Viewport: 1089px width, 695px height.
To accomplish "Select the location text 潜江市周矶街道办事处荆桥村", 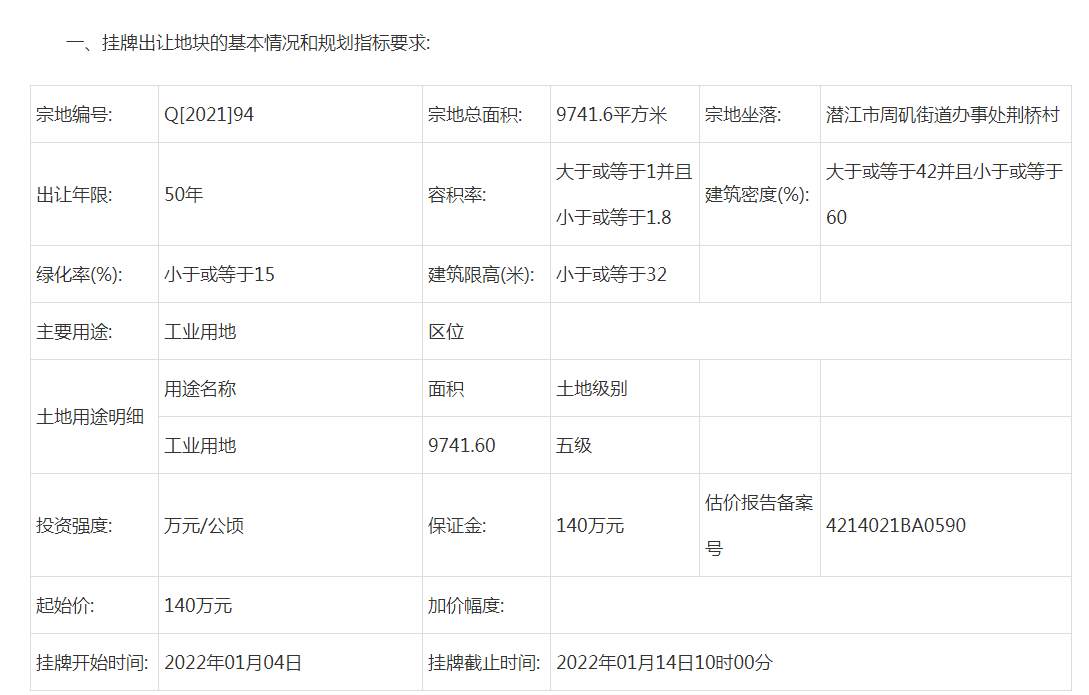I will pyautogui.click(x=943, y=115).
